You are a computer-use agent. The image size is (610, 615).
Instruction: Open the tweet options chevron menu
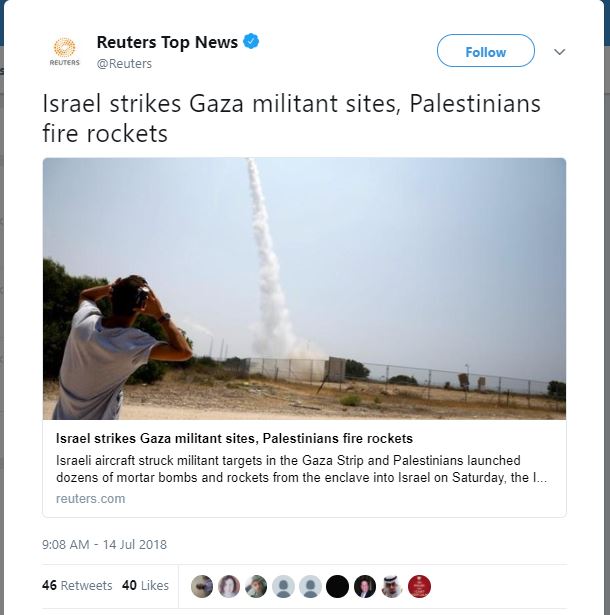[x=559, y=51]
